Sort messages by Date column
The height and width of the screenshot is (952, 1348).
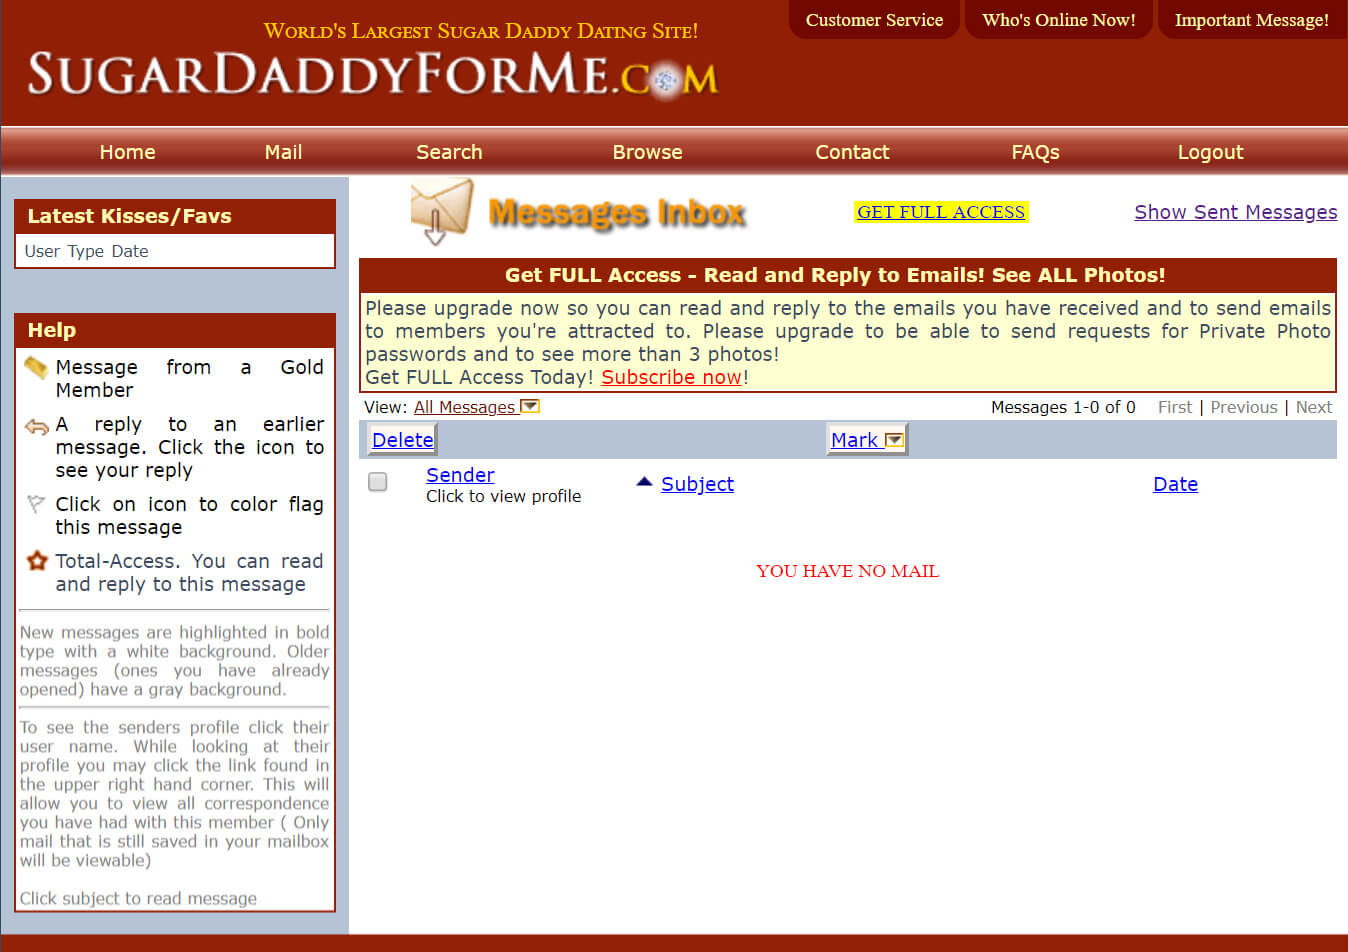pyautogui.click(x=1175, y=484)
